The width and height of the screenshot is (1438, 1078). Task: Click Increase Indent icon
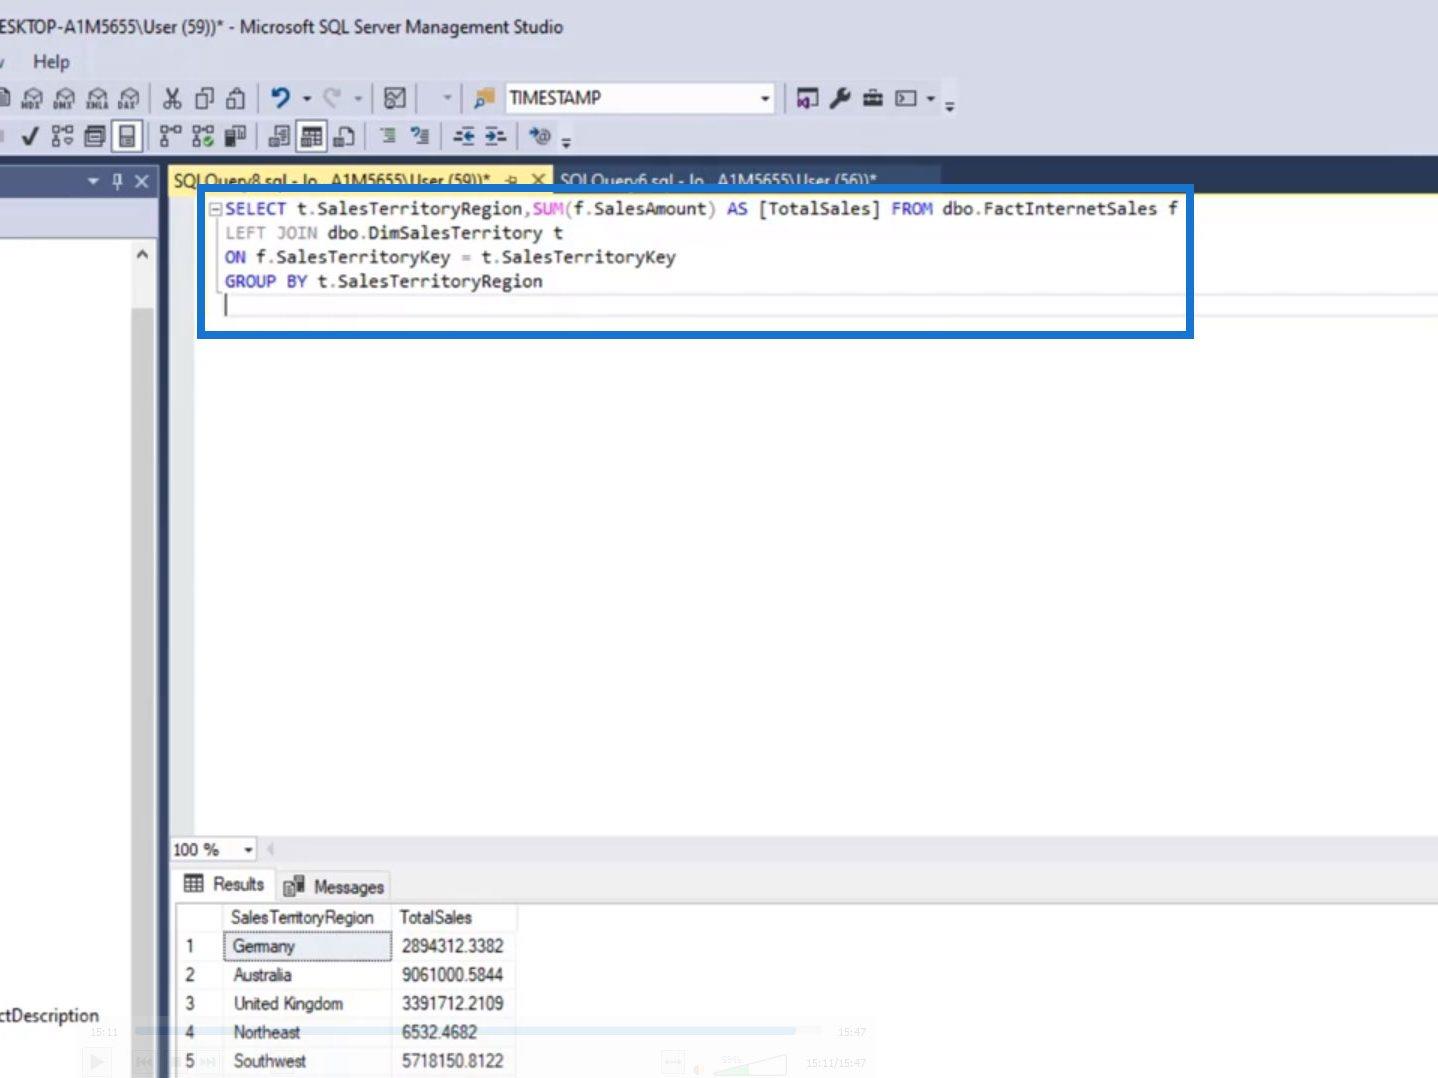(x=495, y=136)
